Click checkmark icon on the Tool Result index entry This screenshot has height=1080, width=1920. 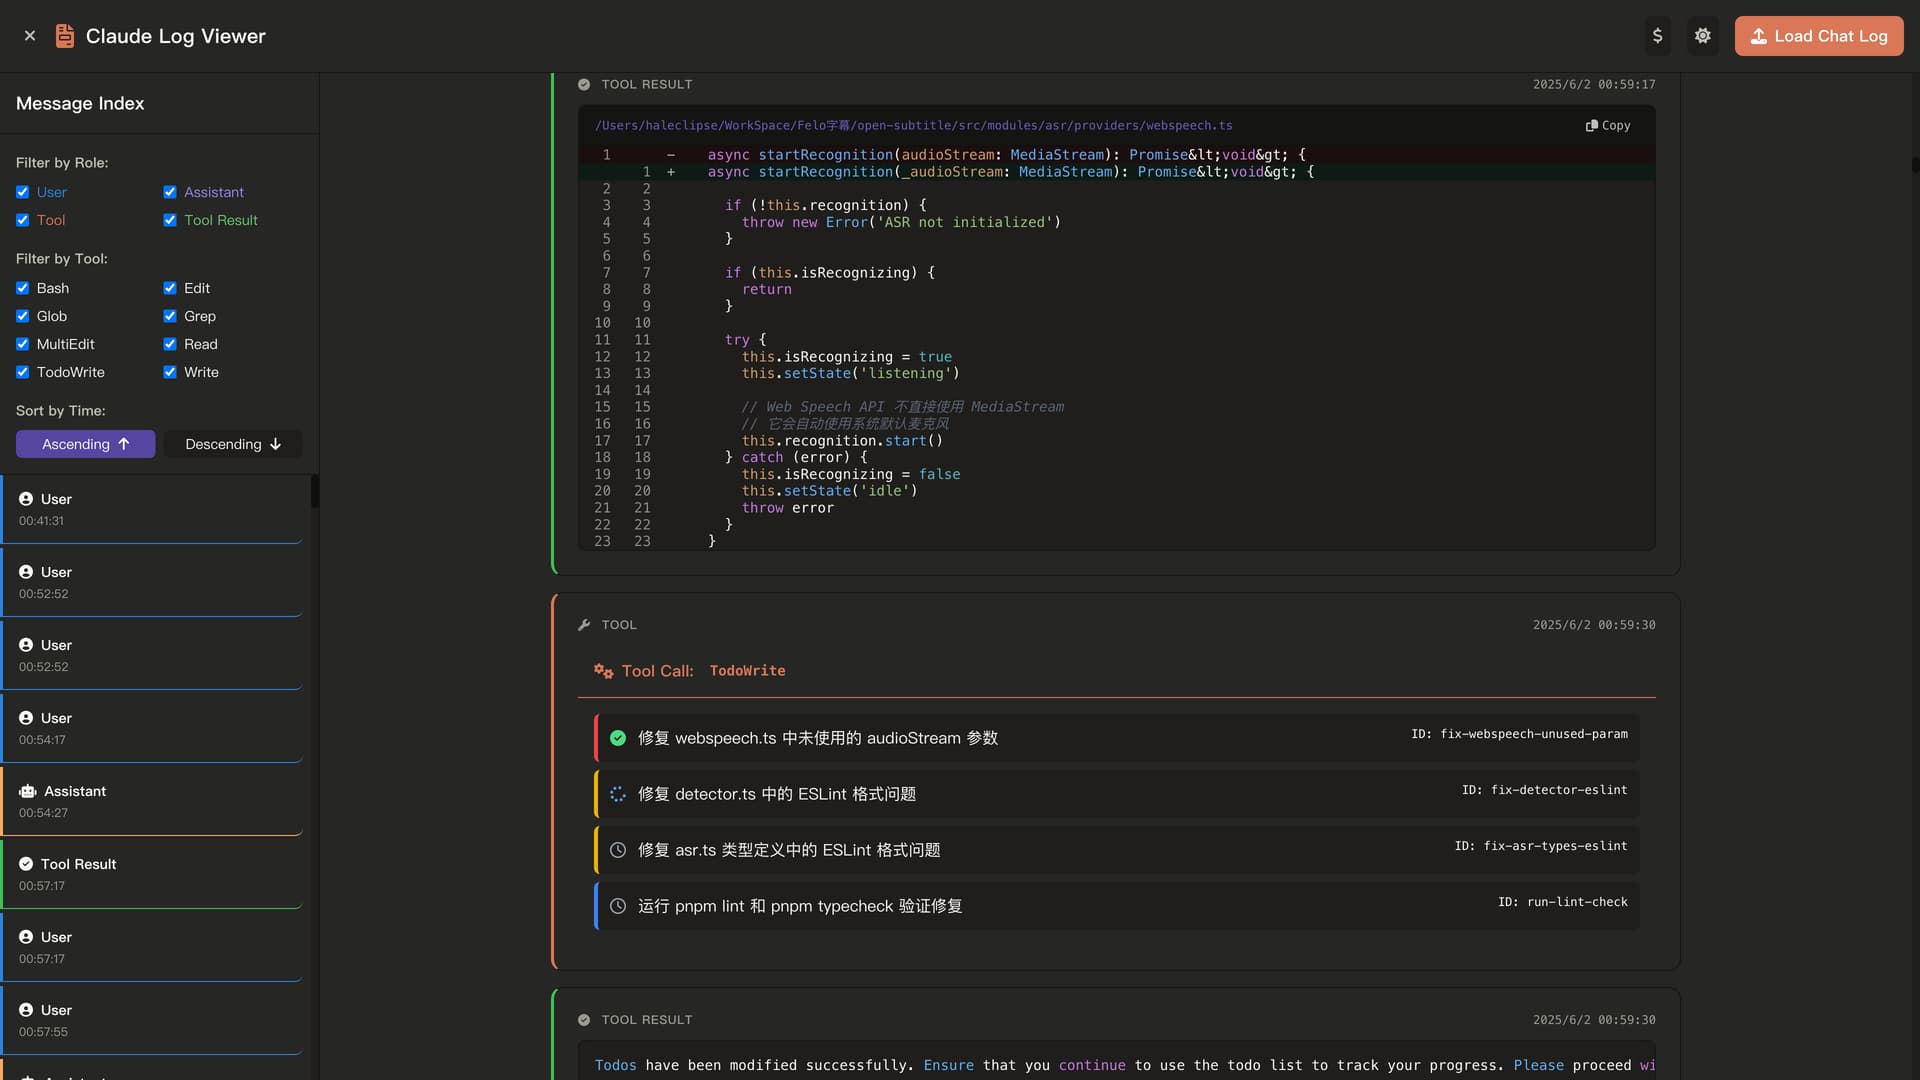point(26,864)
